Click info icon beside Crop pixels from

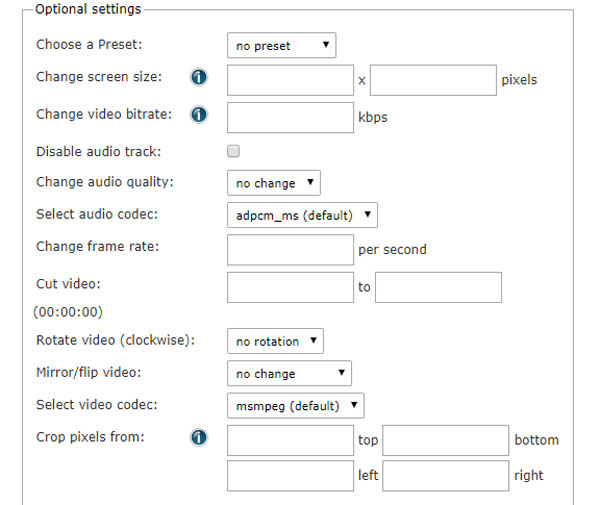click(198, 438)
